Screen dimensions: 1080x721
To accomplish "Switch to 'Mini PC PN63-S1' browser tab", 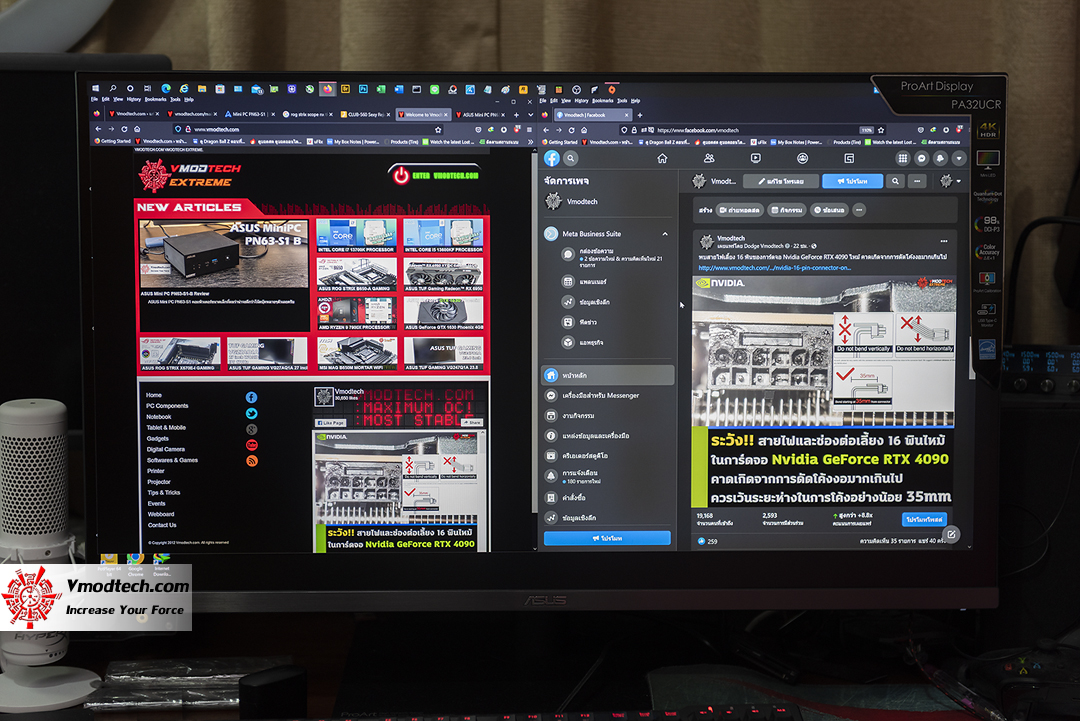I will (x=249, y=114).
